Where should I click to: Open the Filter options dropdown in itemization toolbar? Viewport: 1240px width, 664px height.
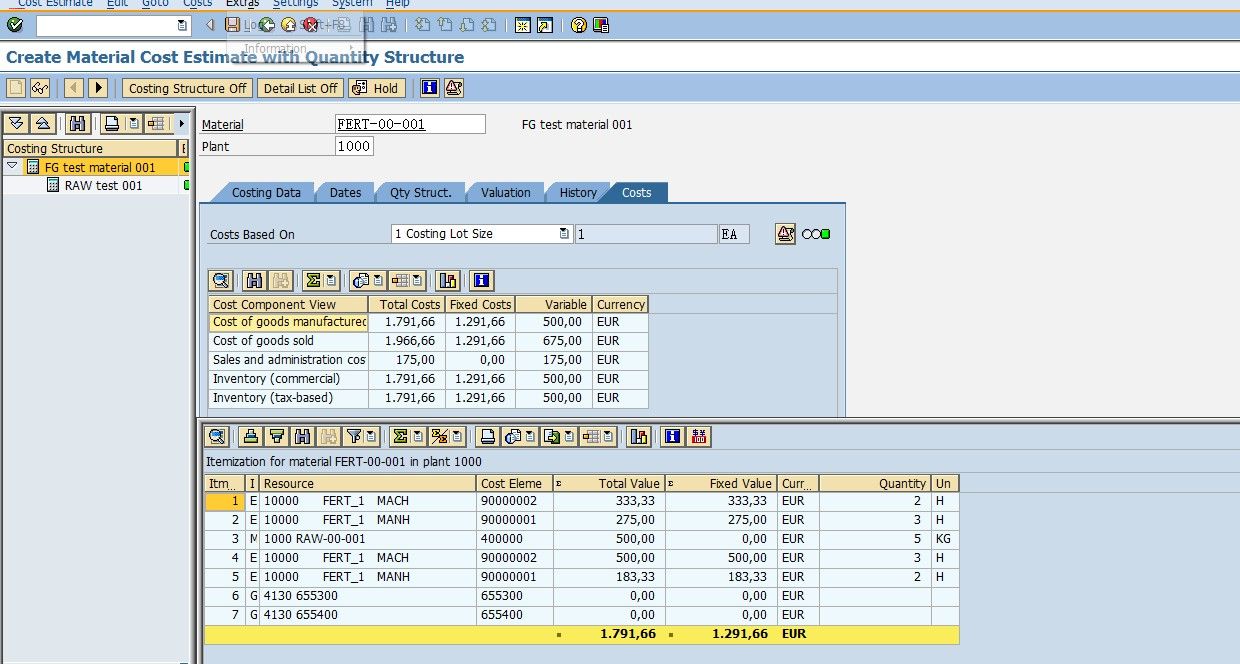point(370,436)
